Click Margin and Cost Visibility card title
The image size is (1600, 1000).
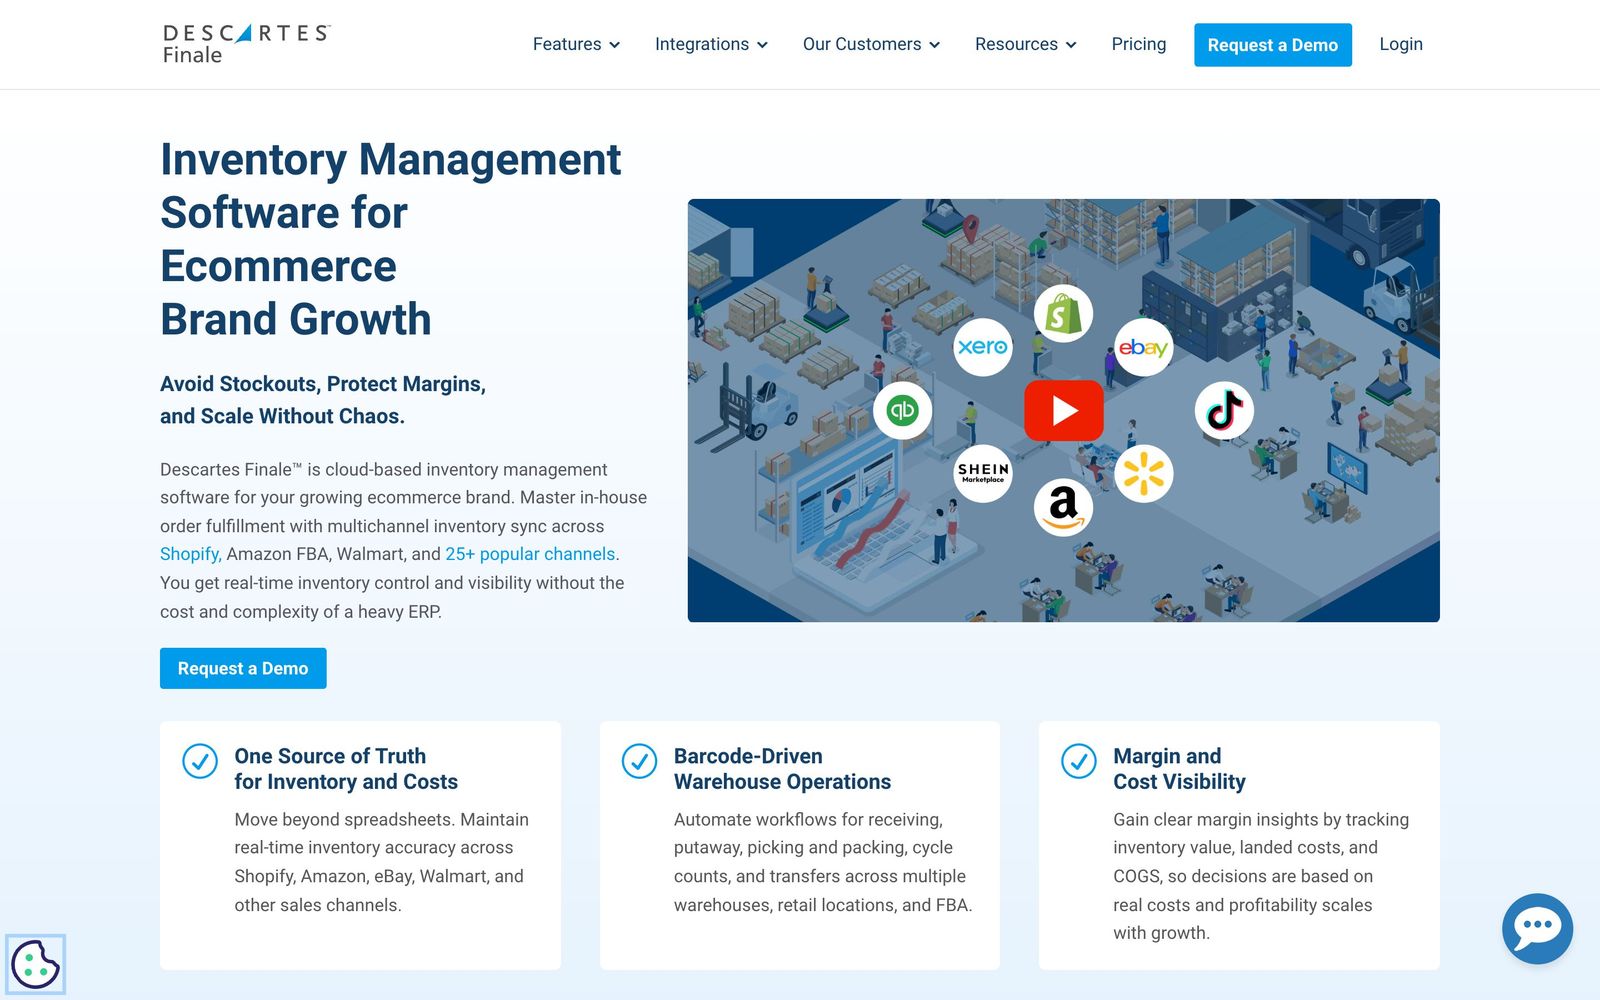click(x=1180, y=769)
